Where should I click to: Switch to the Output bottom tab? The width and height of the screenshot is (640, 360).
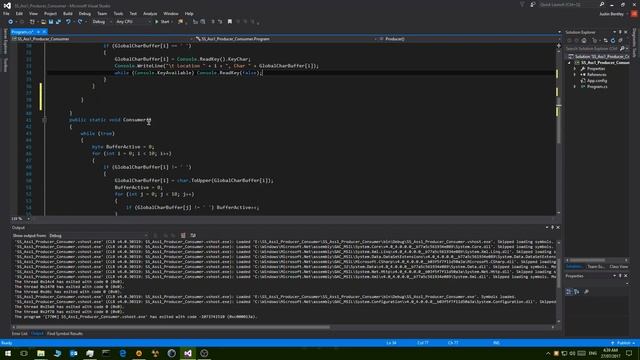[37, 333]
